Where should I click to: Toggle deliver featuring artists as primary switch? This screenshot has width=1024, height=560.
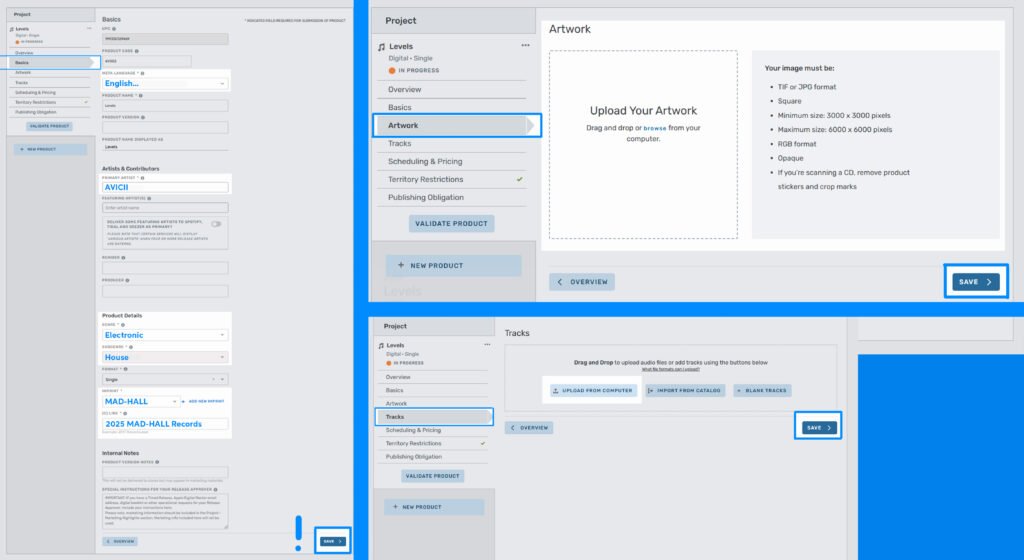215,226
